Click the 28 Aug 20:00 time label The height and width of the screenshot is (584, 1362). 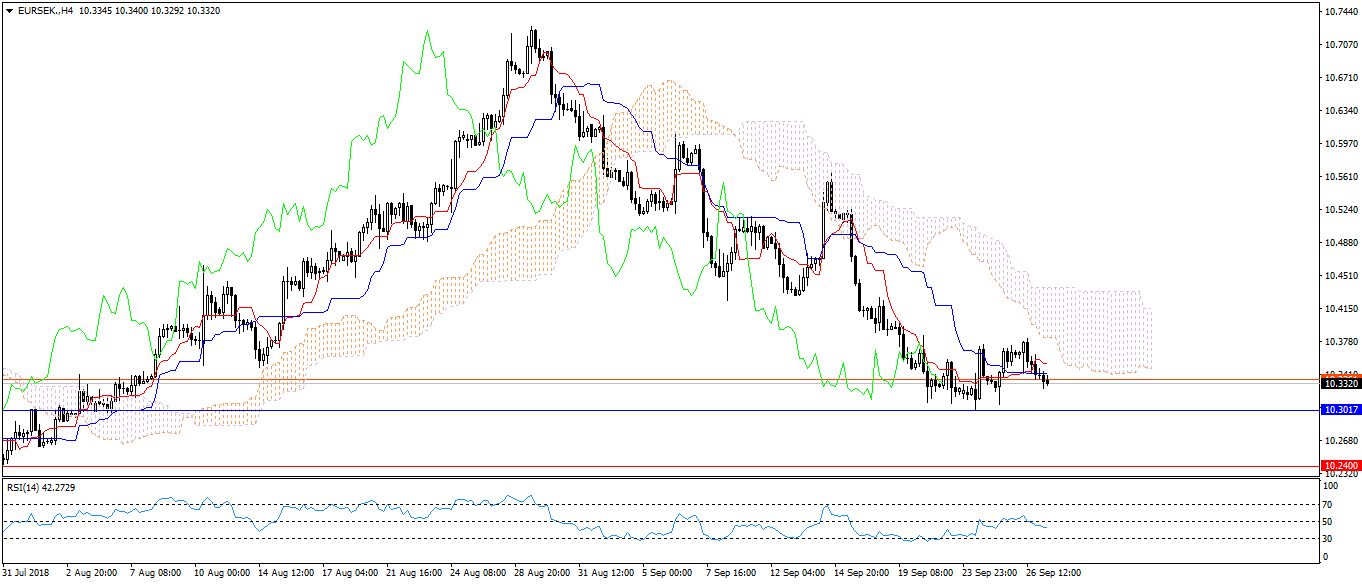[x=544, y=574]
